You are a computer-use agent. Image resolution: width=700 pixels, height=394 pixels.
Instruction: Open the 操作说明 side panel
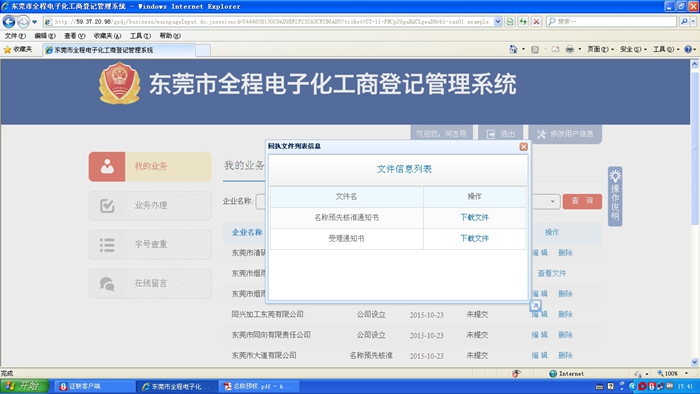[615, 196]
